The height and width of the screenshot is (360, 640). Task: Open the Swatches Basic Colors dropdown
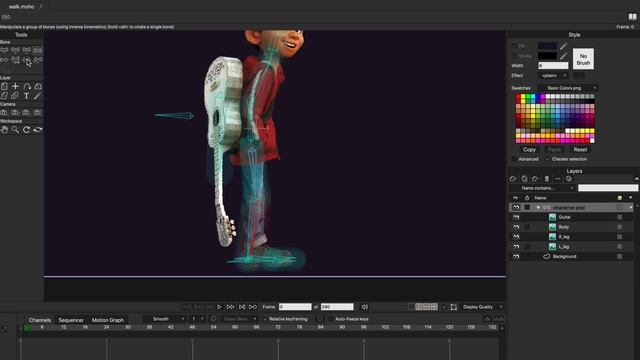pyautogui.click(x=568, y=88)
